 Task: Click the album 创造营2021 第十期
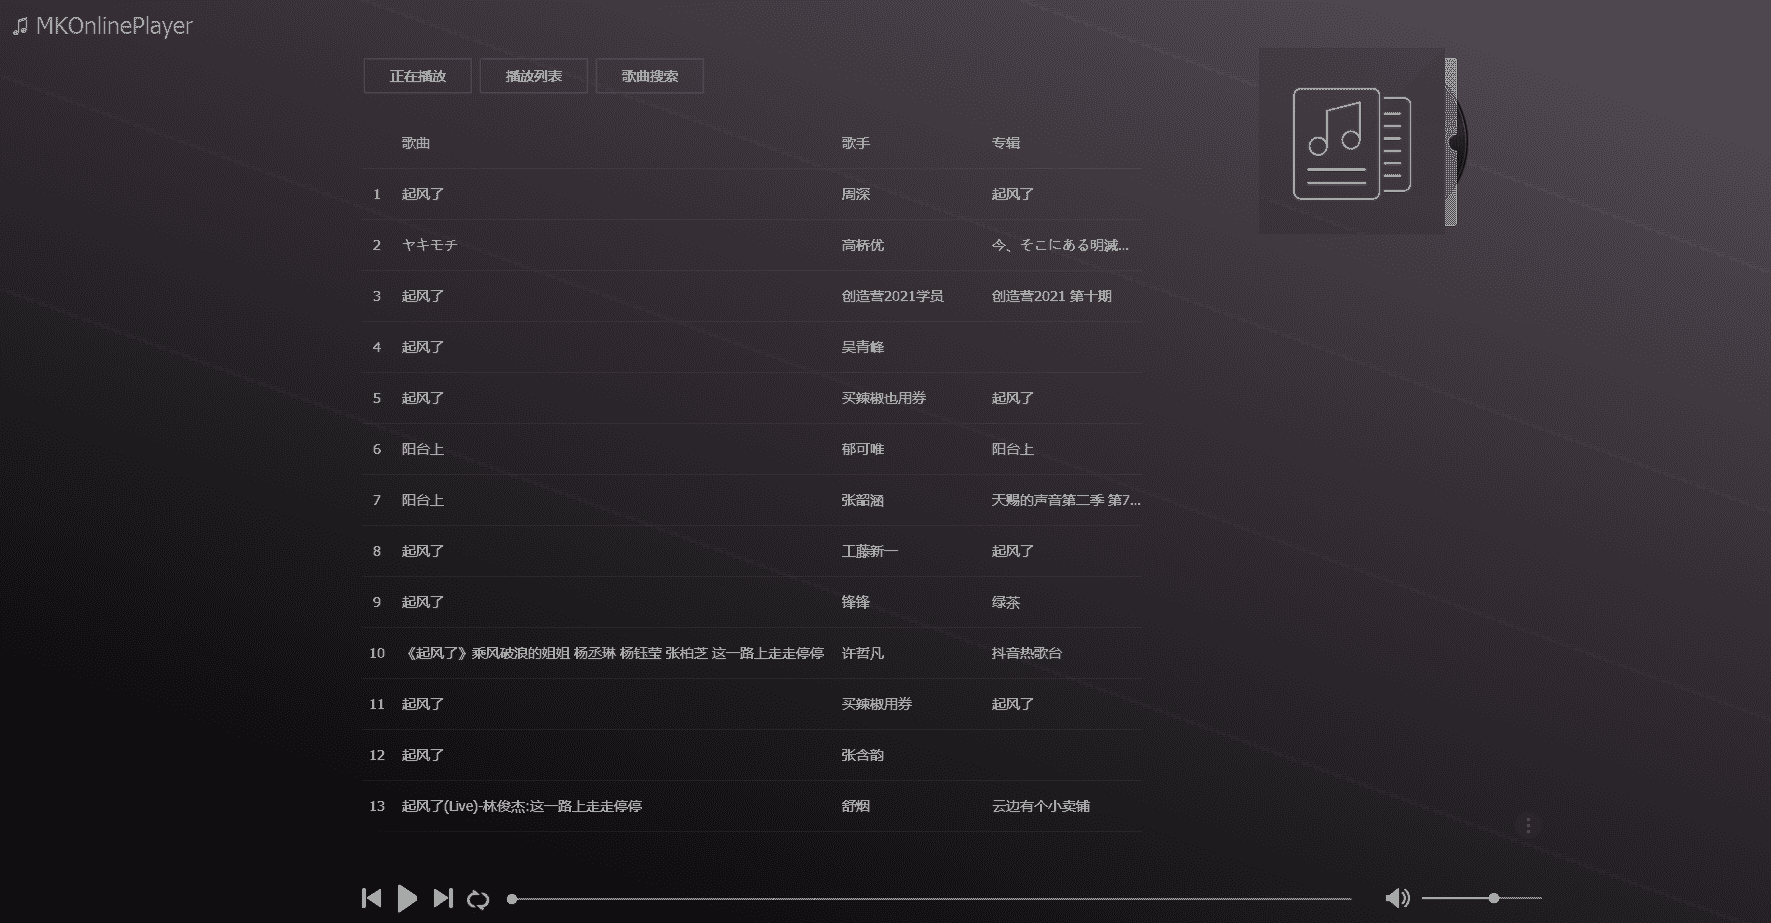(1051, 296)
